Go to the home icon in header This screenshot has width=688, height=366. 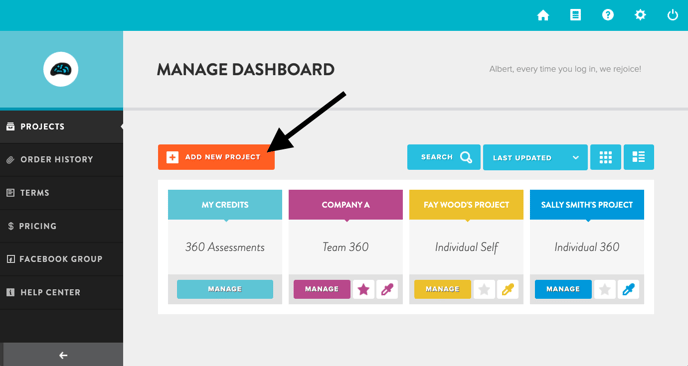point(543,15)
